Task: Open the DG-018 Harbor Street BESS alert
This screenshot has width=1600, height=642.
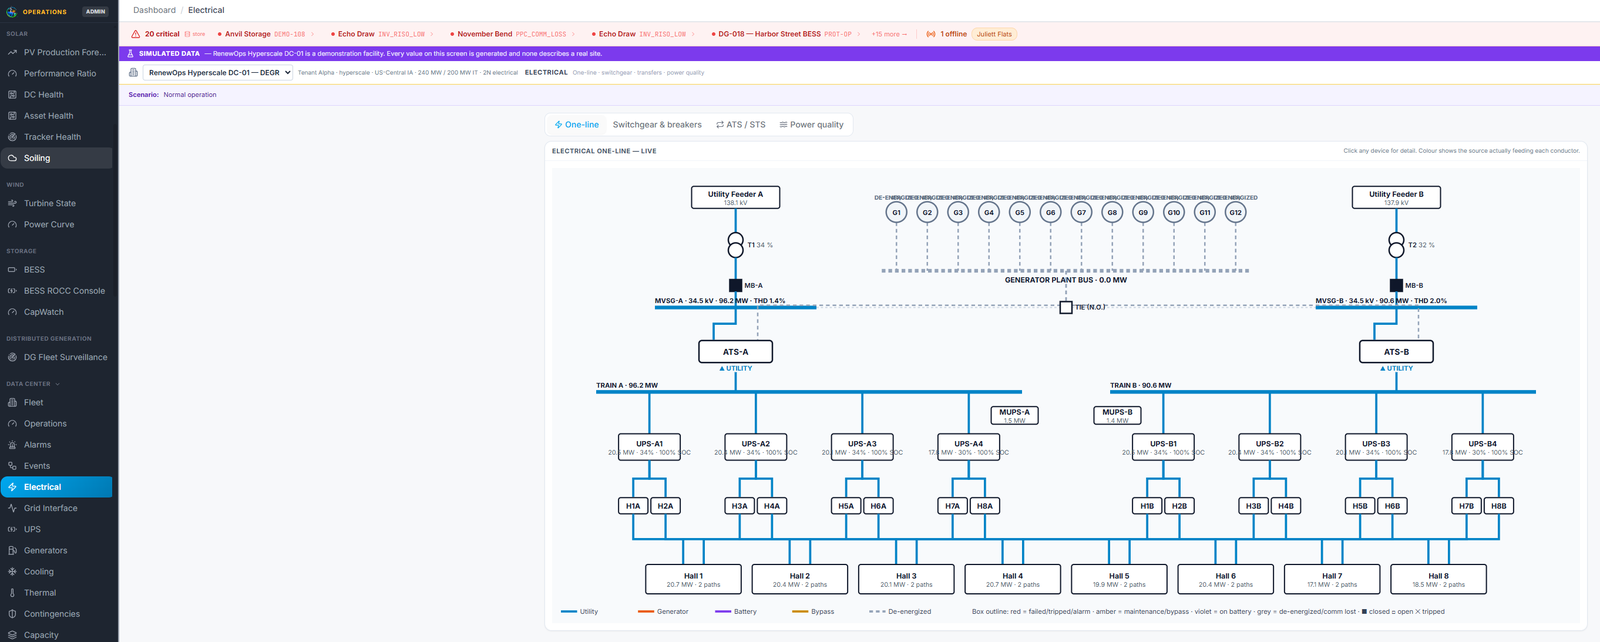Action: [x=784, y=34]
